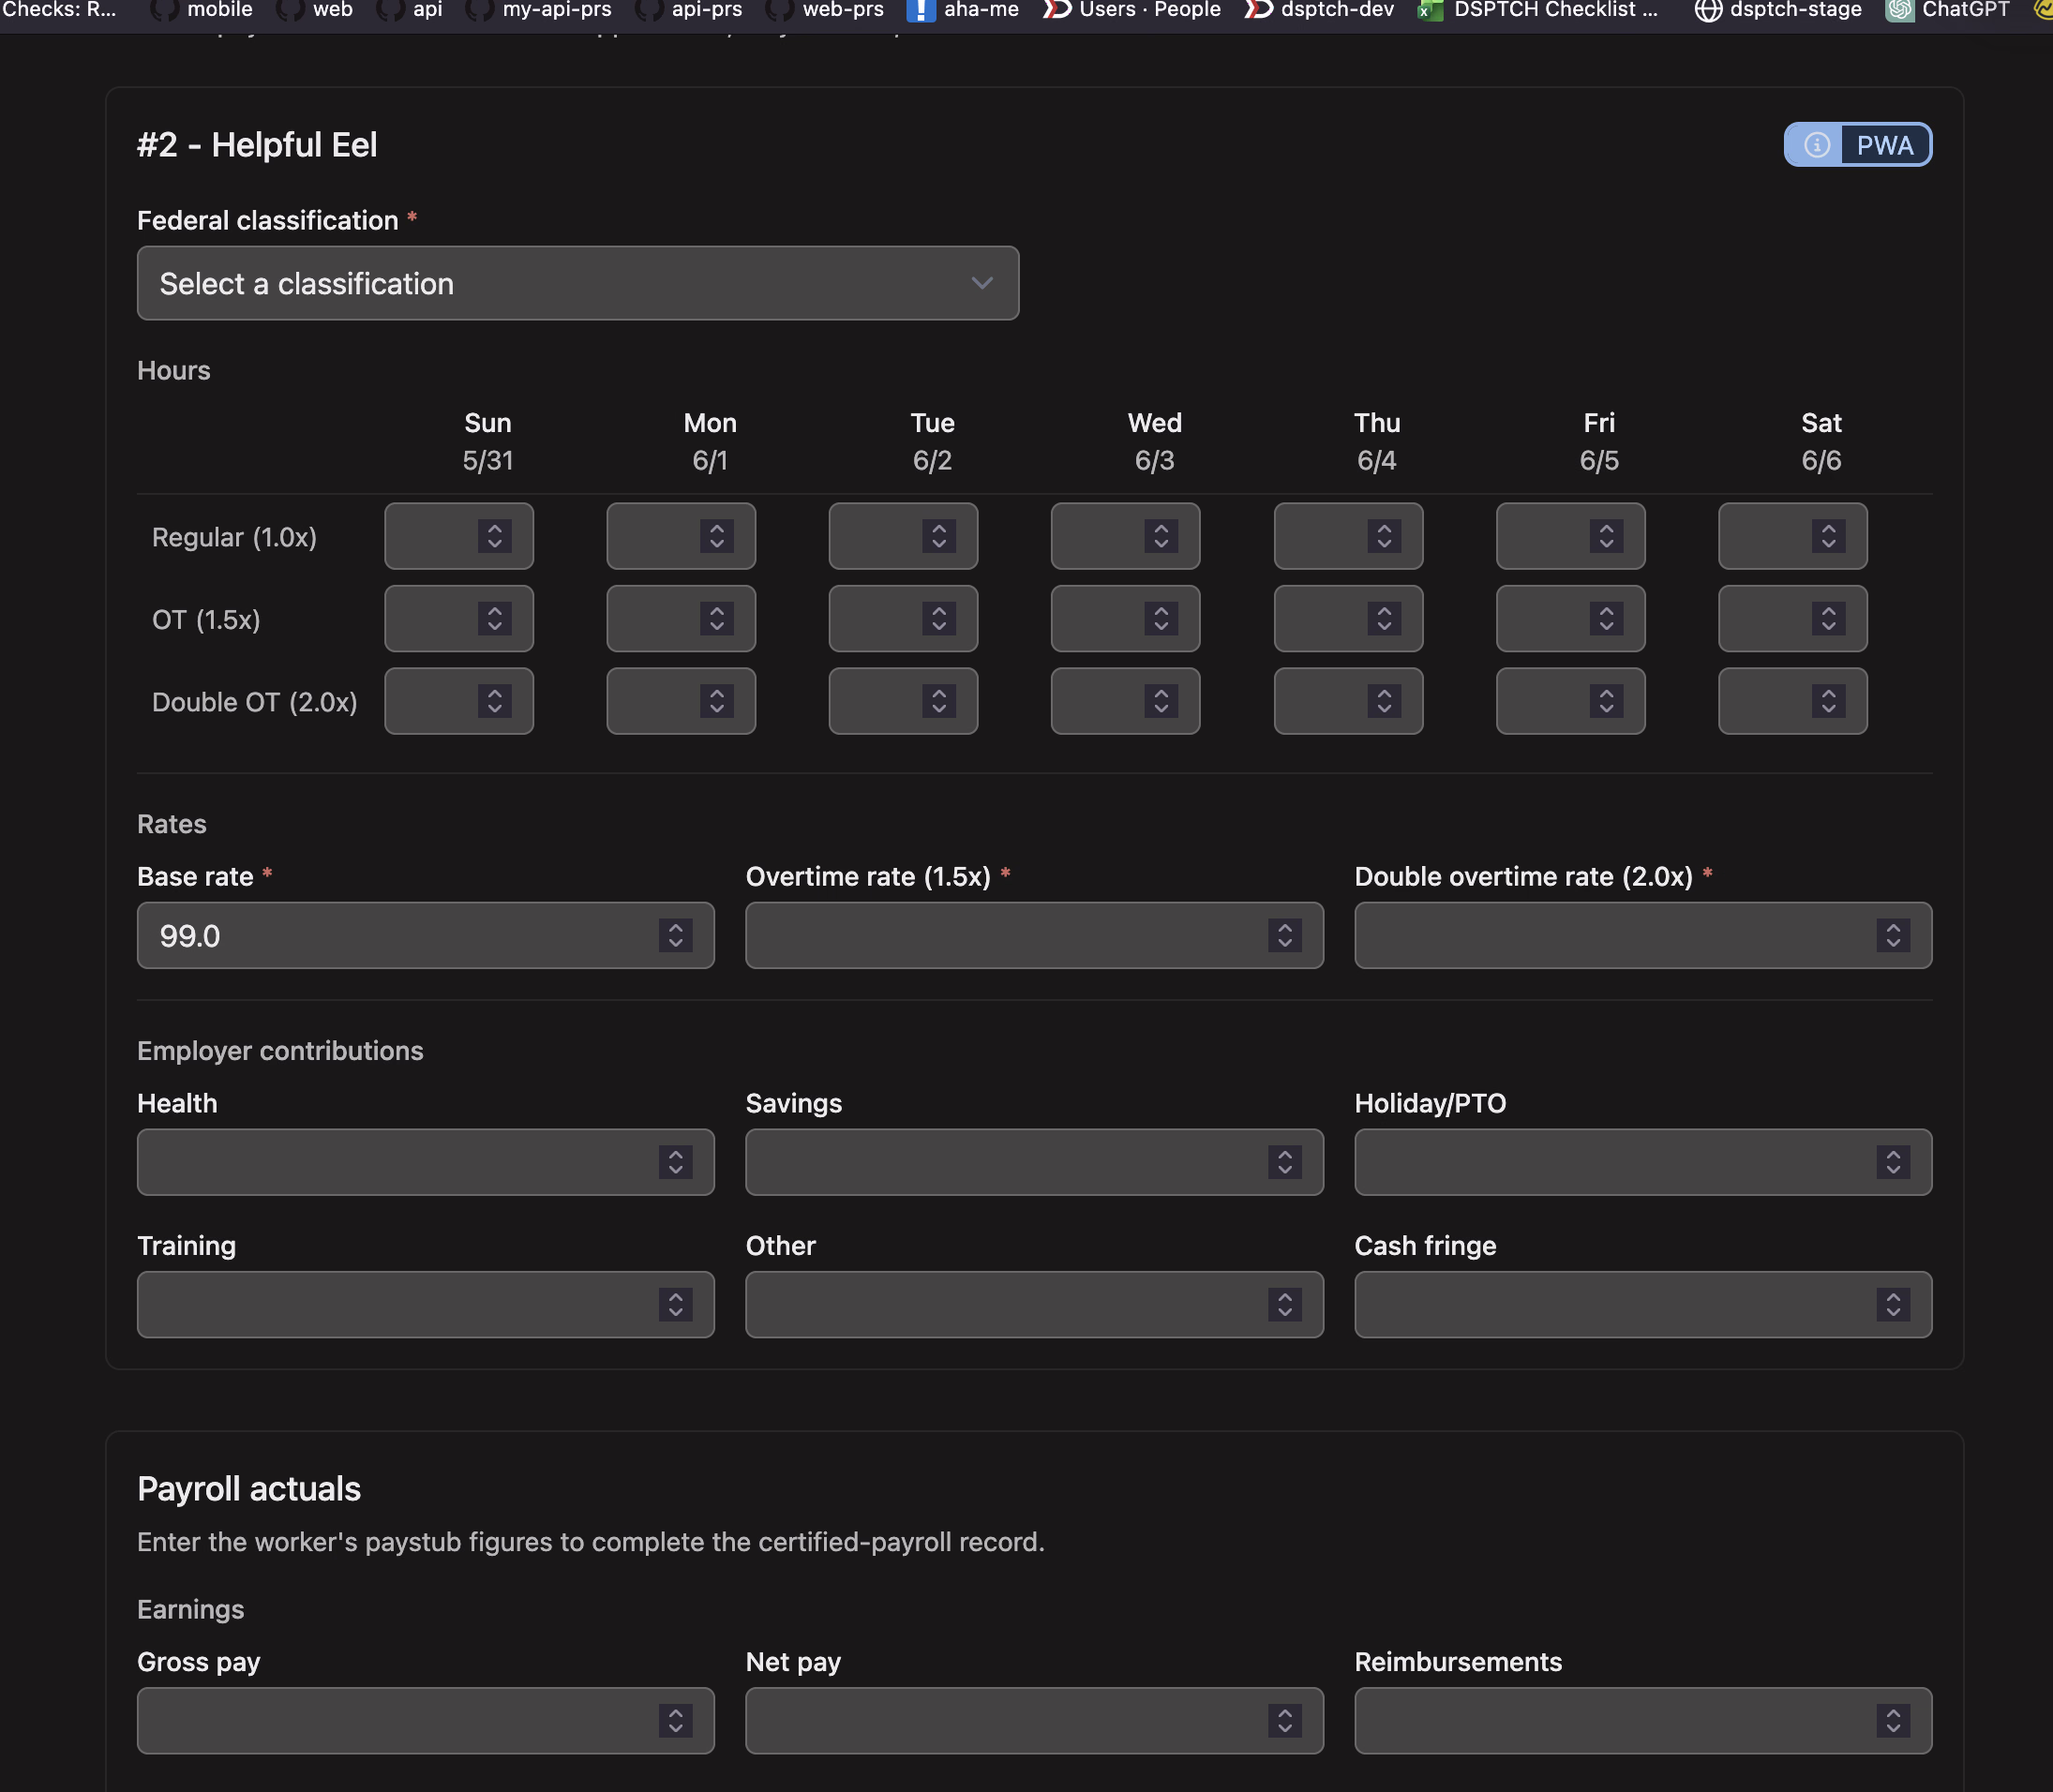
Task: Click the Net pay stepper arrows
Action: pyautogui.click(x=1285, y=1720)
